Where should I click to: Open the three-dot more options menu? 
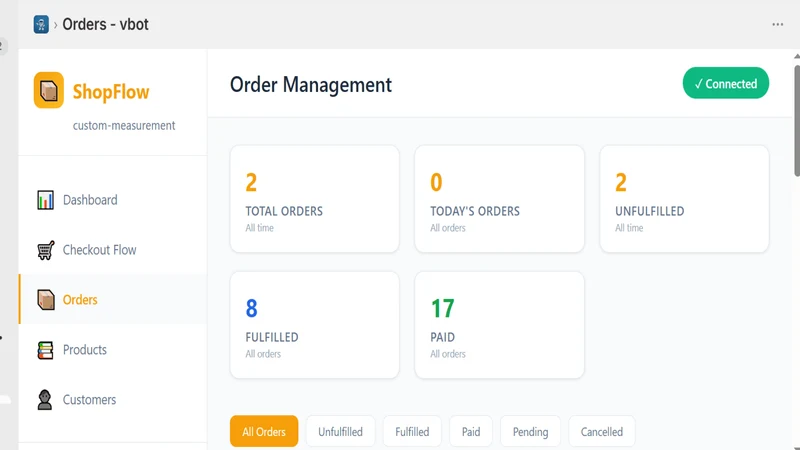tap(777, 24)
